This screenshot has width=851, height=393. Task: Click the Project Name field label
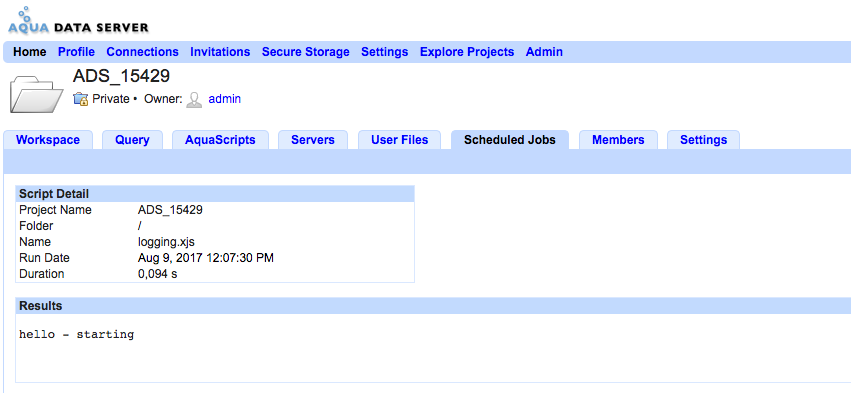coord(55,210)
